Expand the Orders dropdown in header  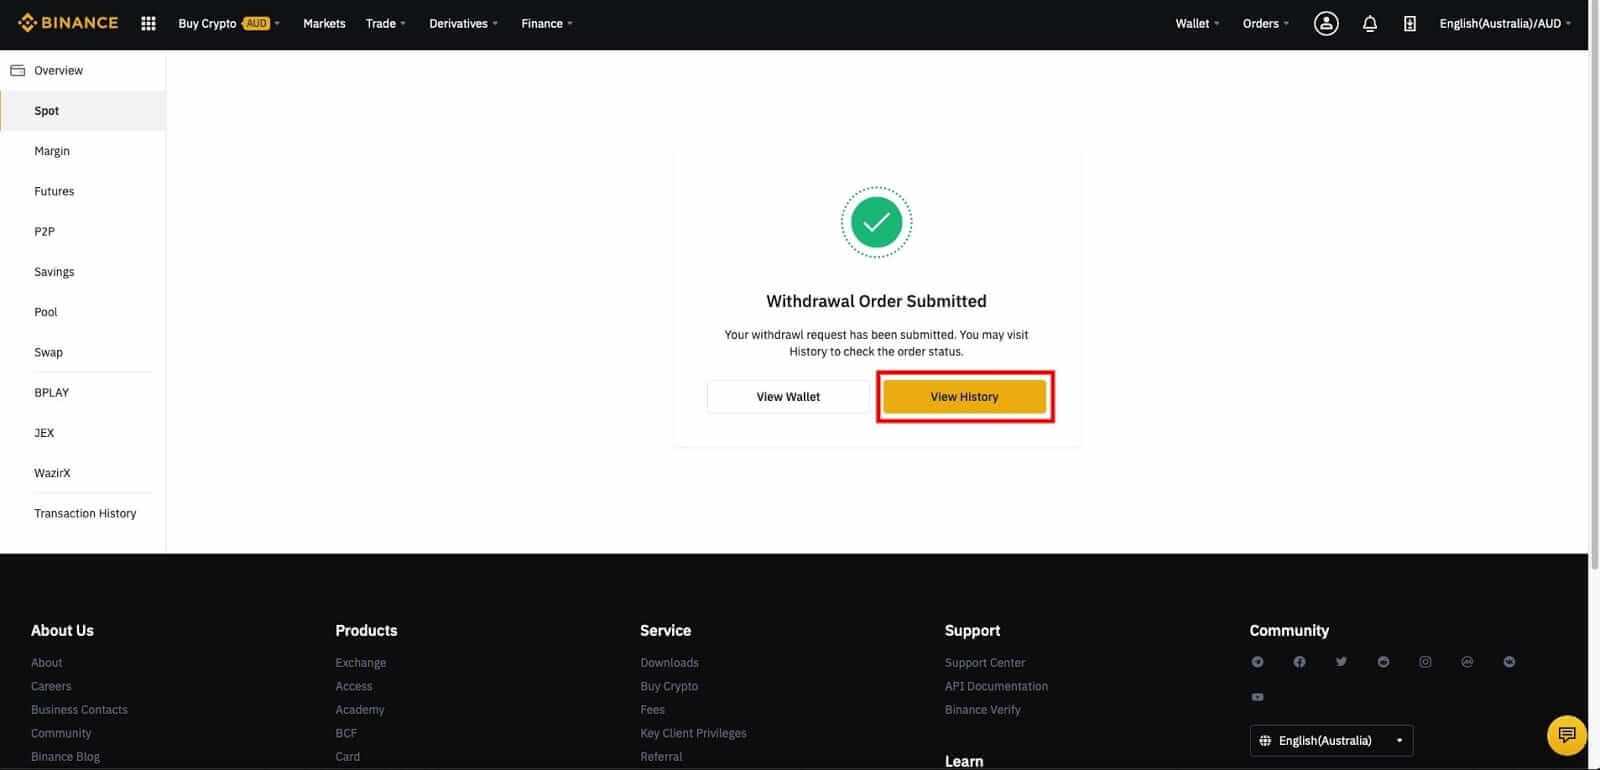pos(1266,23)
